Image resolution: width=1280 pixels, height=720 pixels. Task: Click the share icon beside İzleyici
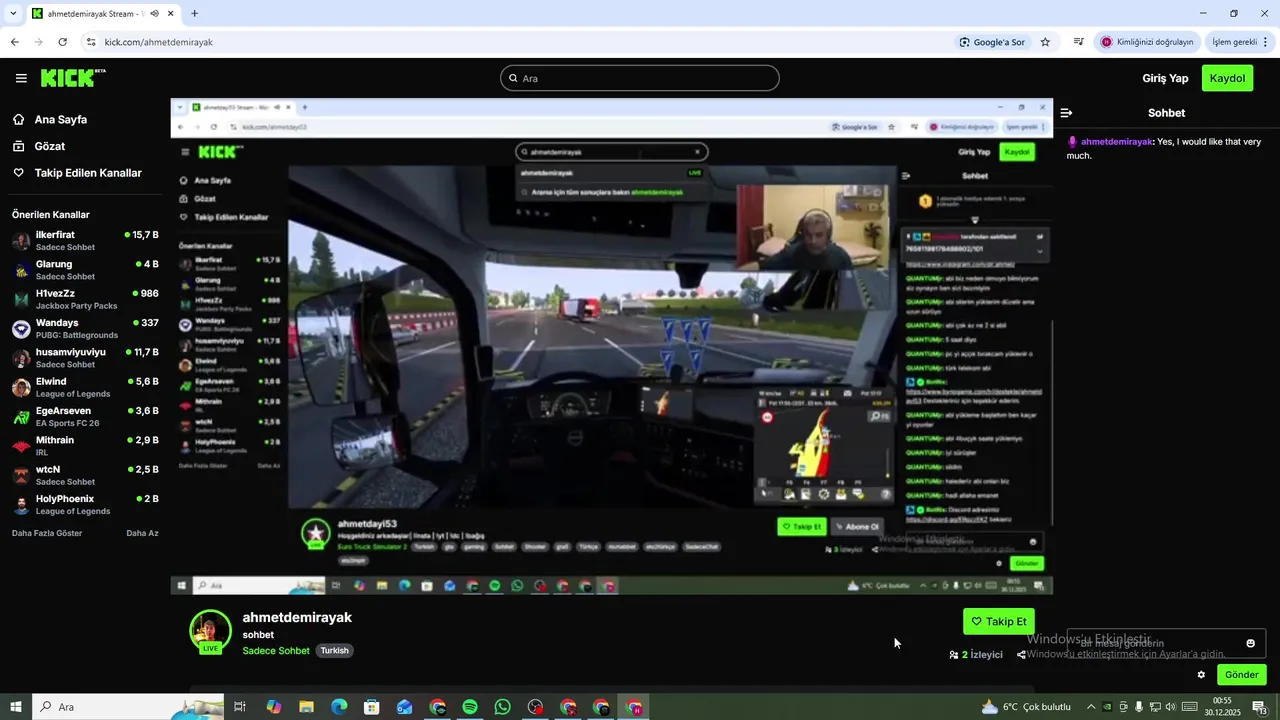click(1021, 655)
